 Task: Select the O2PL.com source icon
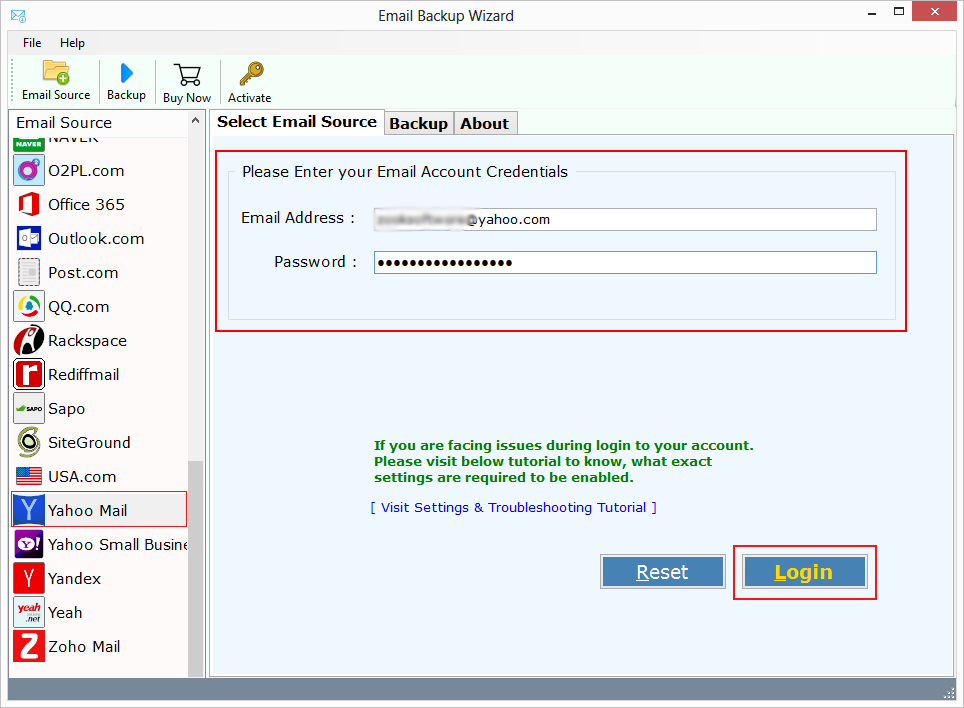tap(29, 170)
